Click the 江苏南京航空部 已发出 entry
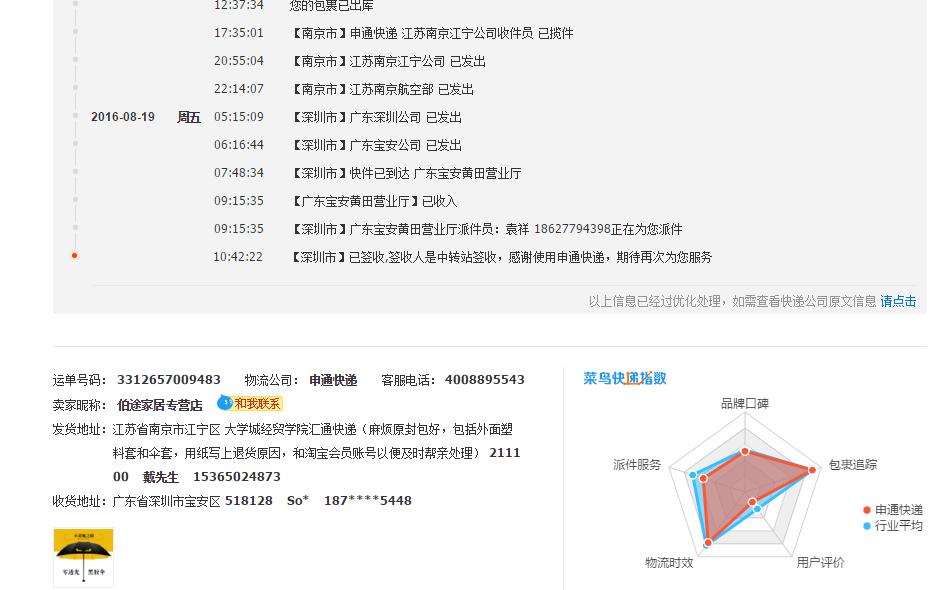The height and width of the screenshot is (590, 948). 383,89
